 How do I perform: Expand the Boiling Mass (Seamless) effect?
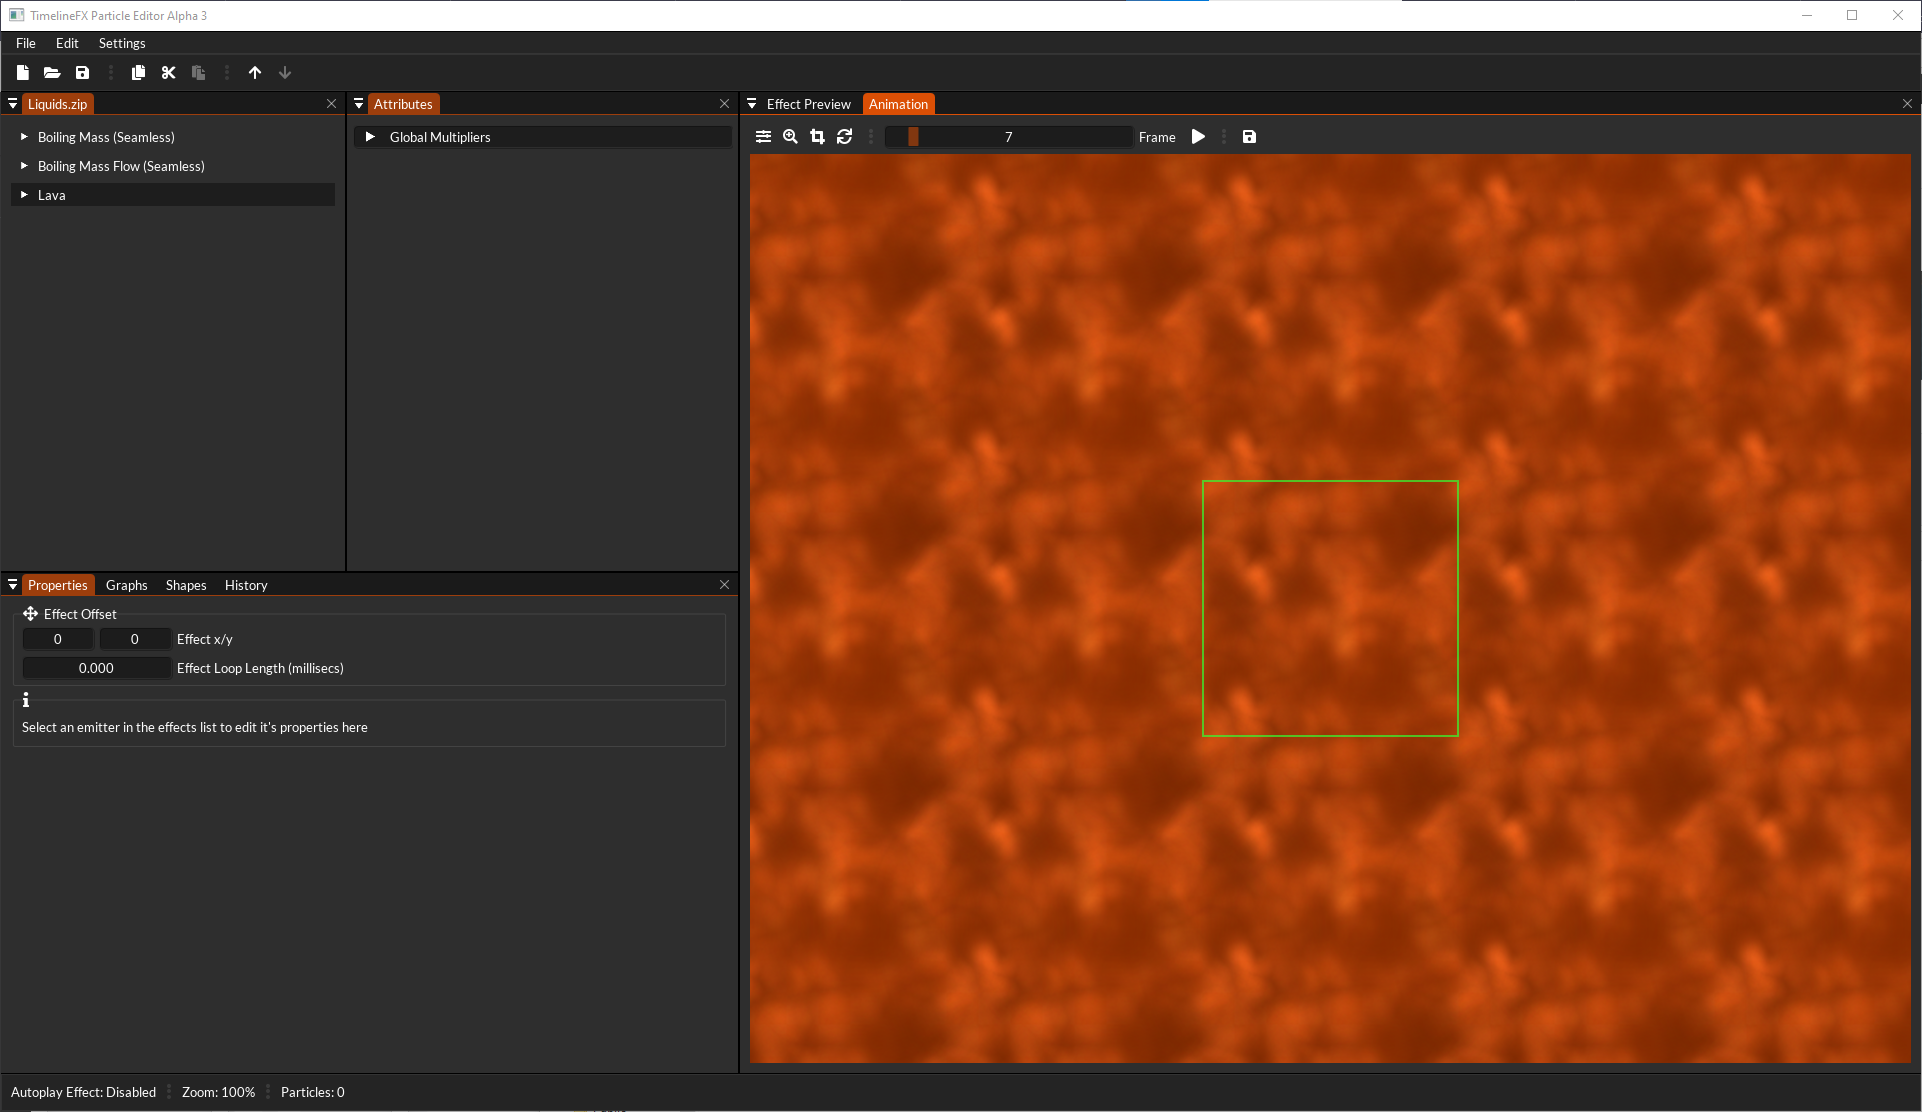tap(24, 137)
